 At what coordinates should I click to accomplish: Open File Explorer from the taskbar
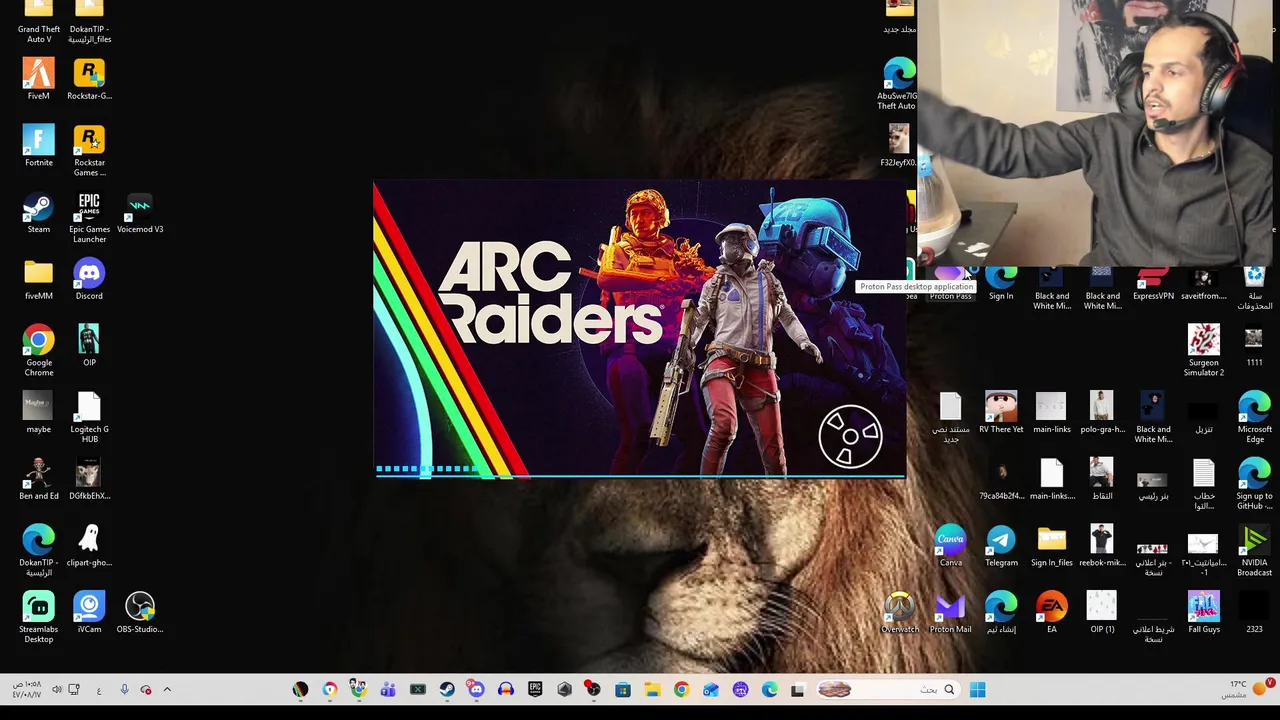(652, 689)
